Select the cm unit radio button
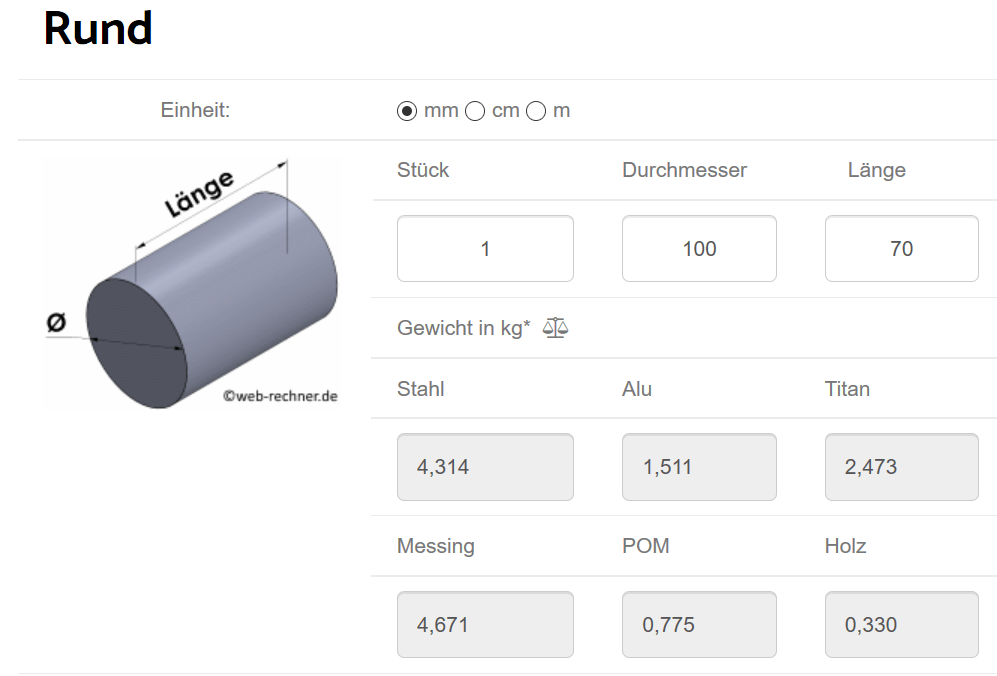 [x=475, y=111]
